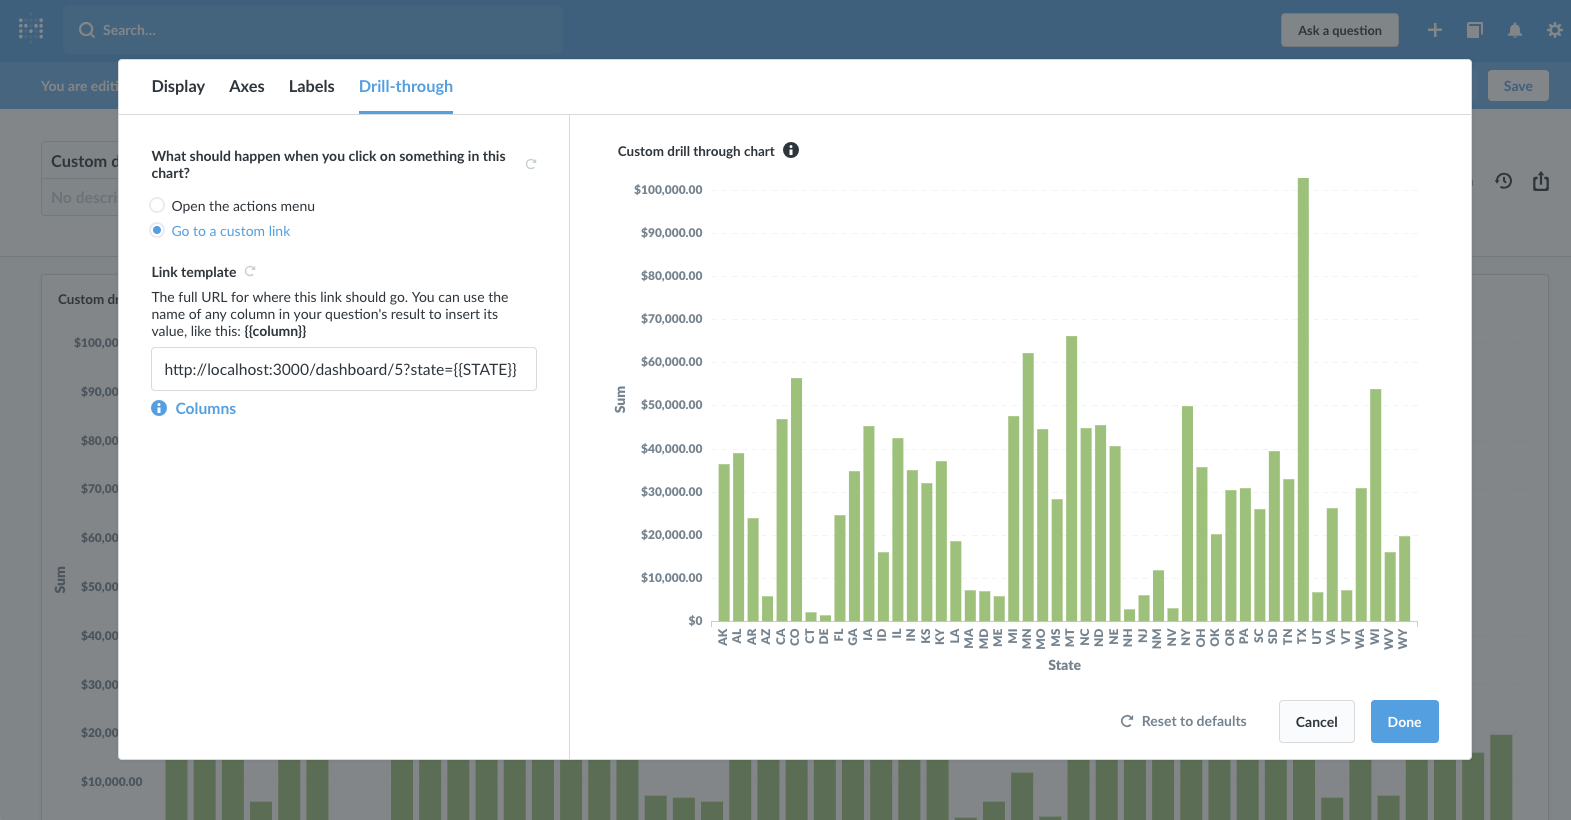Click the WI bar in the chart
This screenshot has height=820, width=1571.
coord(1375,505)
